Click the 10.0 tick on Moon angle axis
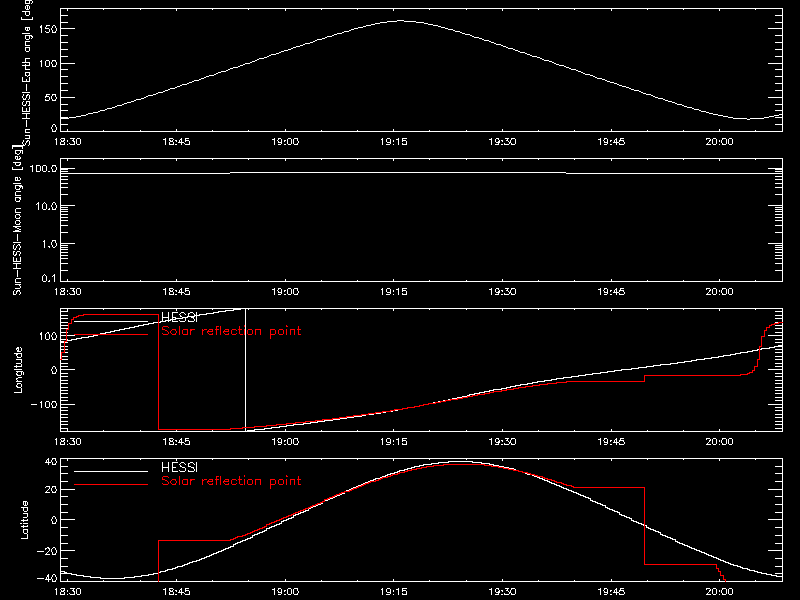The image size is (800, 600). pos(45,206)
